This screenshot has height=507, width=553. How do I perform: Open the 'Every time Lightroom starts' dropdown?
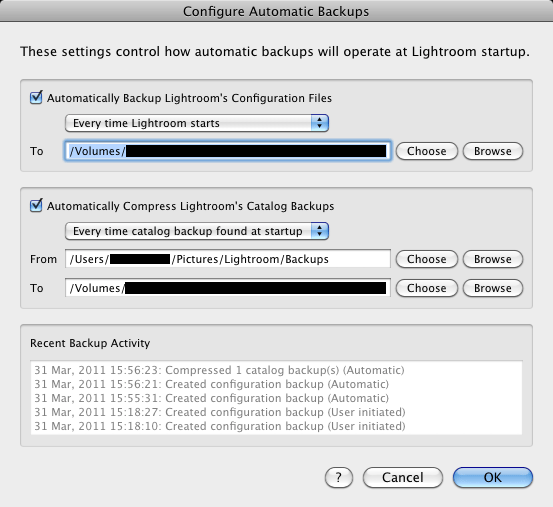197,123
